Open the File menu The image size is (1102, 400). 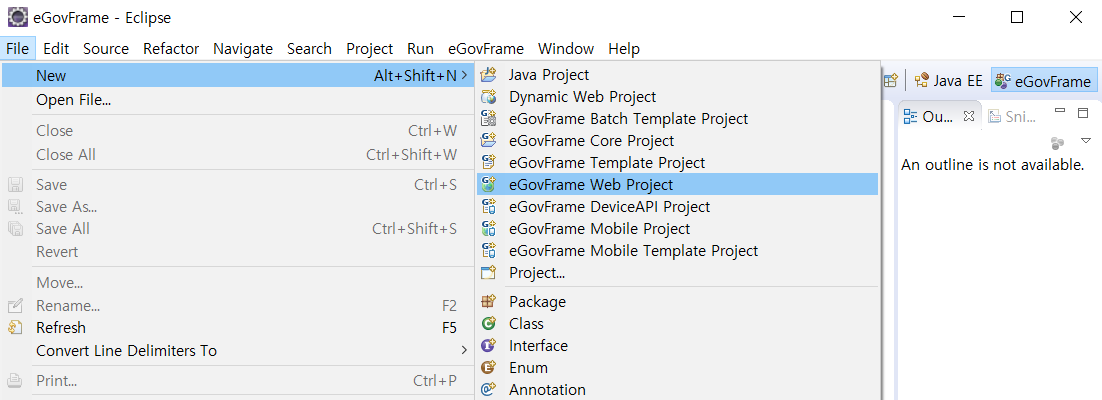pyautogui.click(x=18, y=49)
